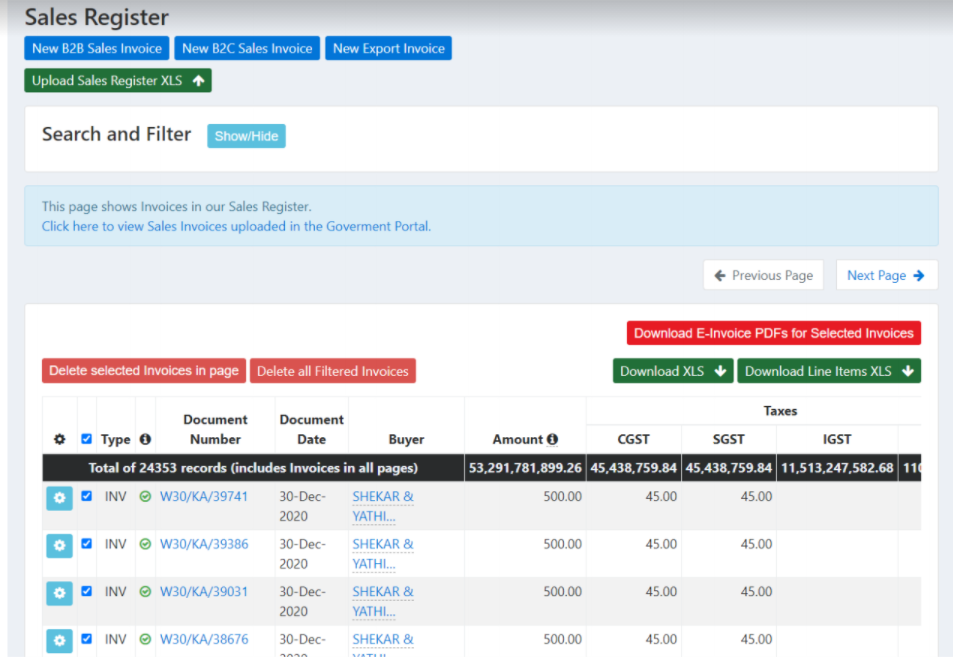Image resolution: width=953 pixels, height=661 pixels.
Task: Toggle the select-all checkbox in table header
Action: 87,439
